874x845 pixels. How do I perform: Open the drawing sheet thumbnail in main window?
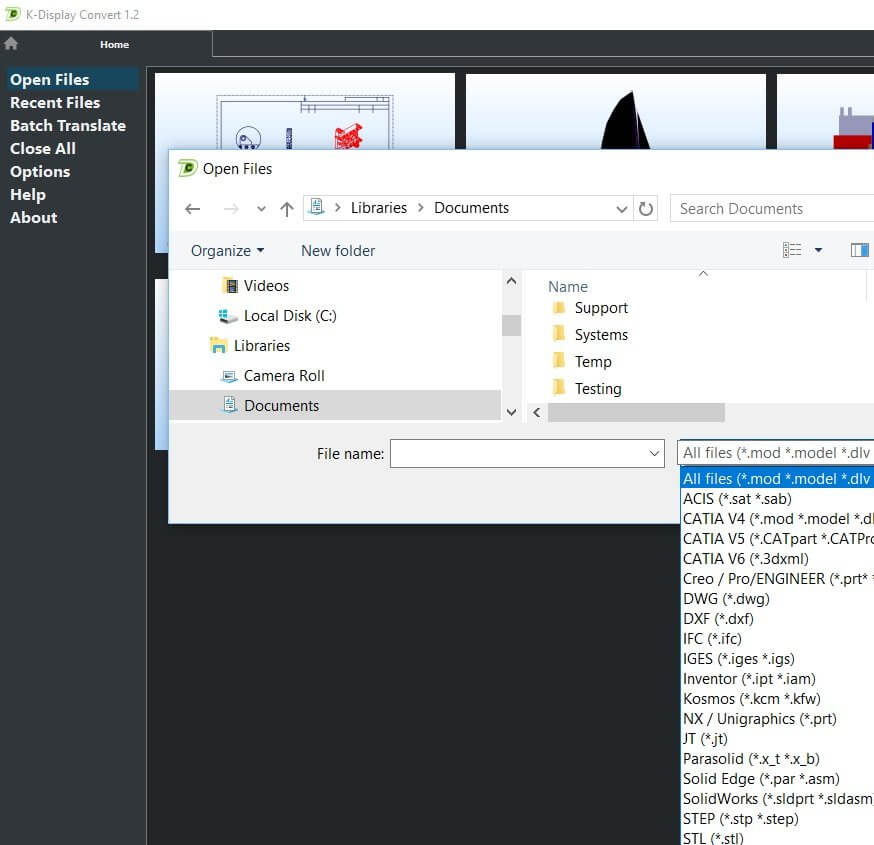coord(305,111)
